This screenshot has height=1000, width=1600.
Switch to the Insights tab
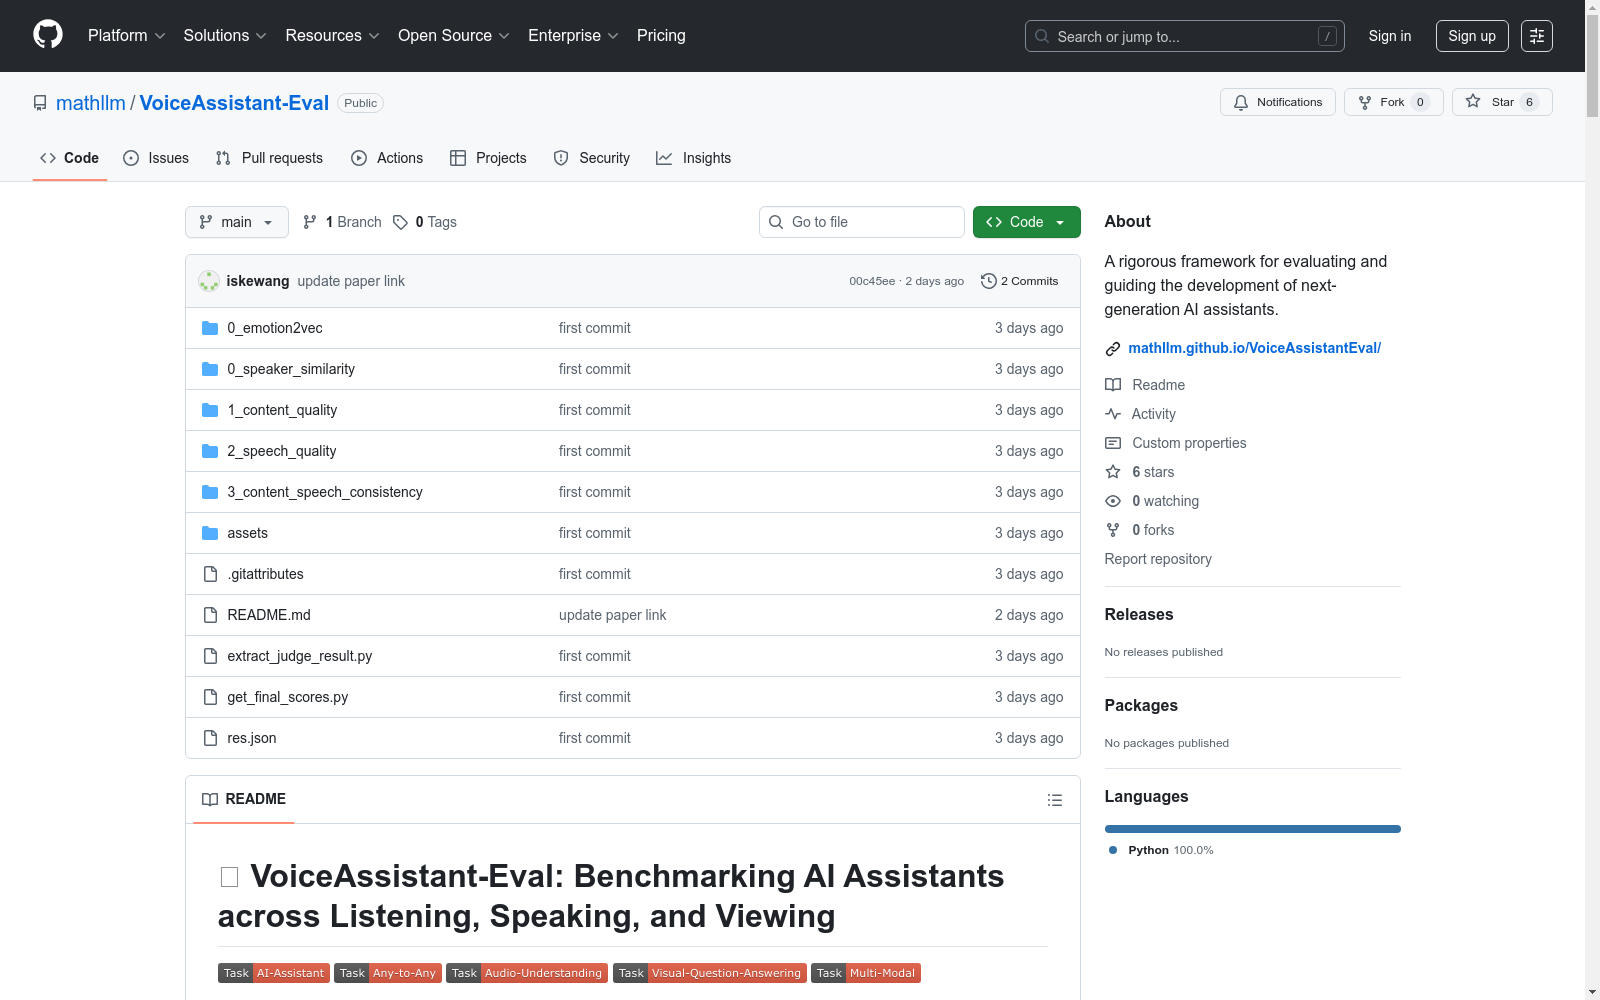click(694, 158)
